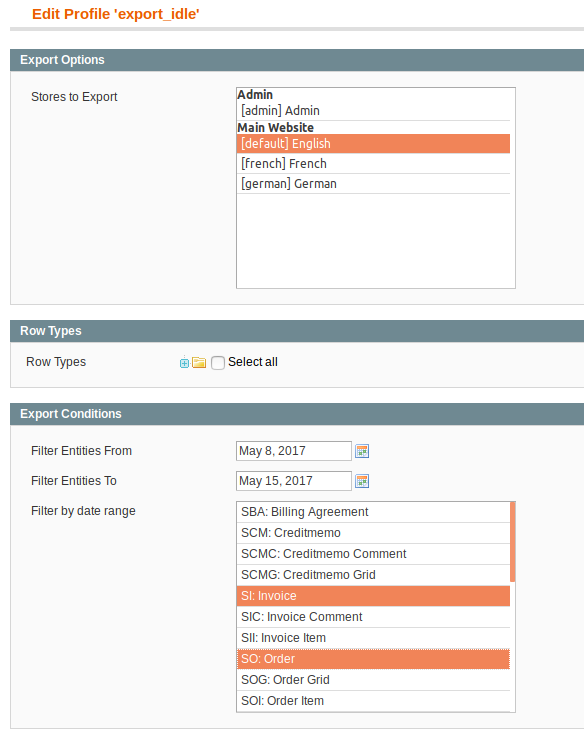Edit the Filter Entities To date field

294,481
